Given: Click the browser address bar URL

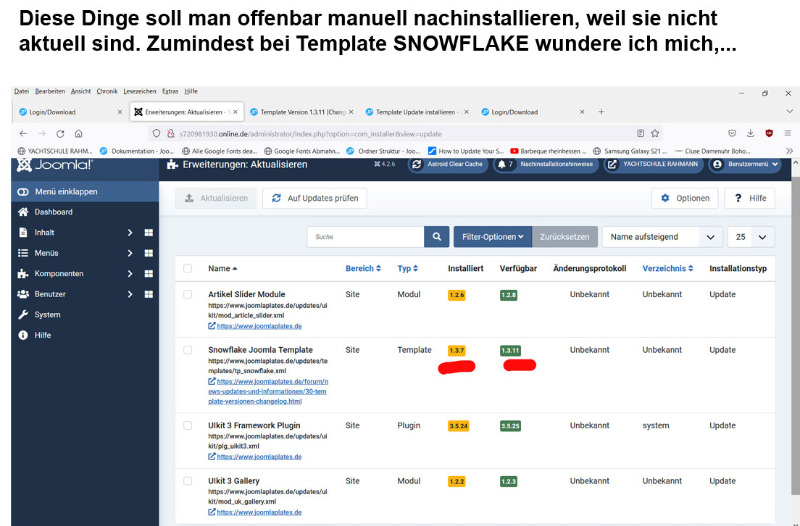Looking at the screenshot, I should click(x=310, y=134).
